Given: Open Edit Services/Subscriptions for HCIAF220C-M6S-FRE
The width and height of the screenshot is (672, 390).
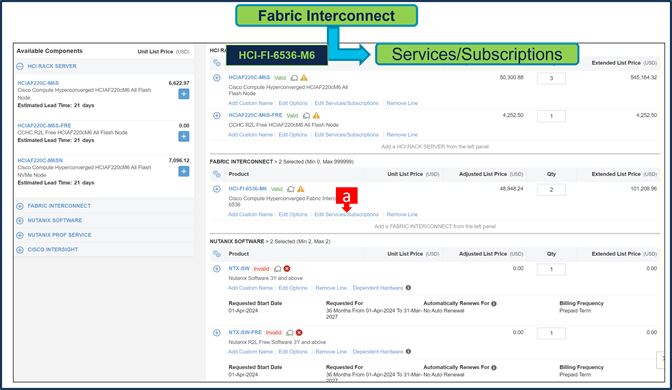Looking at the screenshot, I should (x=346, y=135).
